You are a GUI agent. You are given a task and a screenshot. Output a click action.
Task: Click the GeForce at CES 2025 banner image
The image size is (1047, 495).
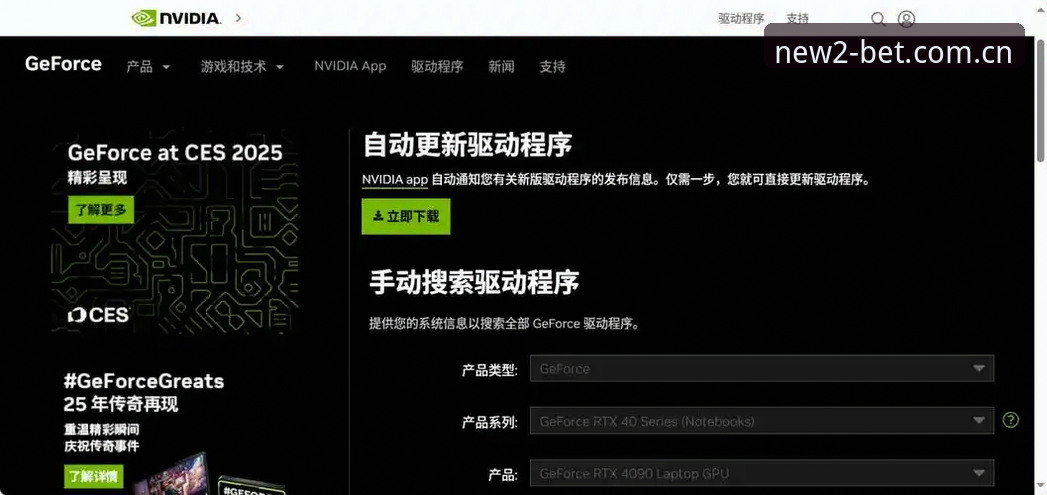coord(175,231)
